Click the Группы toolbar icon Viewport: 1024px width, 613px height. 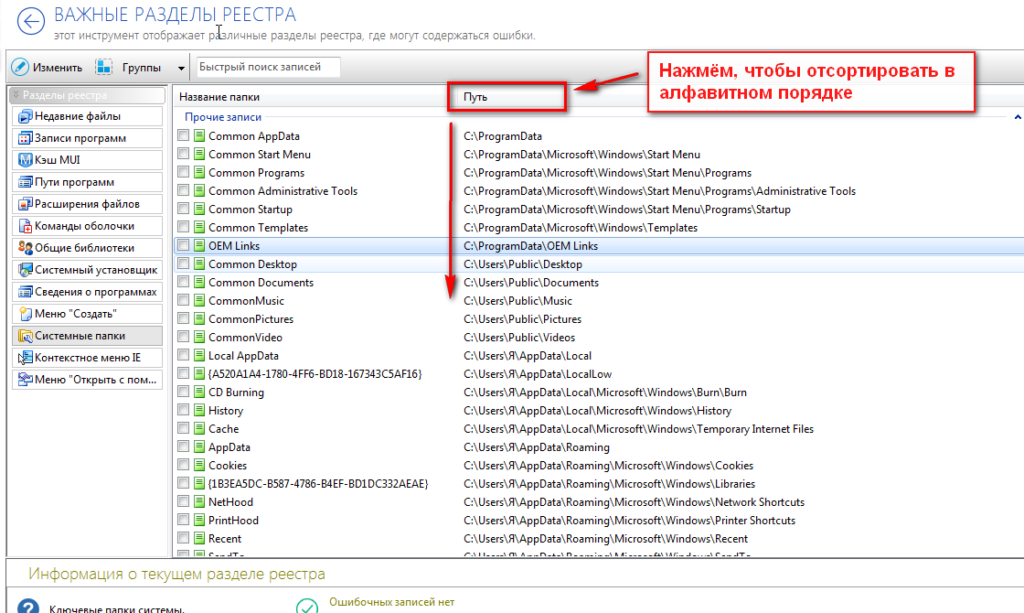tap(103, 68)
